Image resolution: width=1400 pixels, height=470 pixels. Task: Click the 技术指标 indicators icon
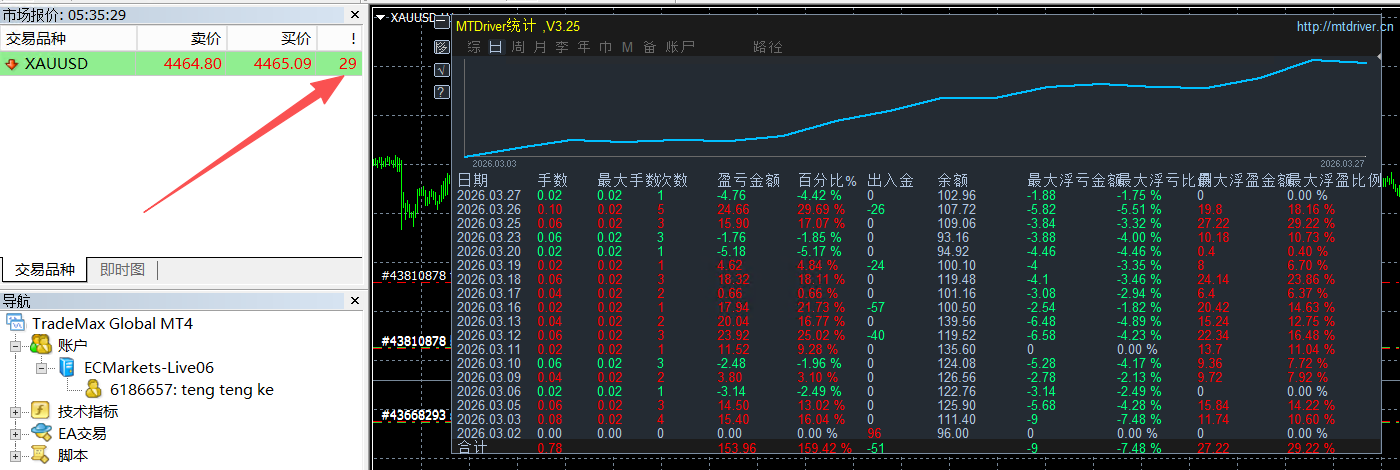pyautogui.click(x=40, y=411)
